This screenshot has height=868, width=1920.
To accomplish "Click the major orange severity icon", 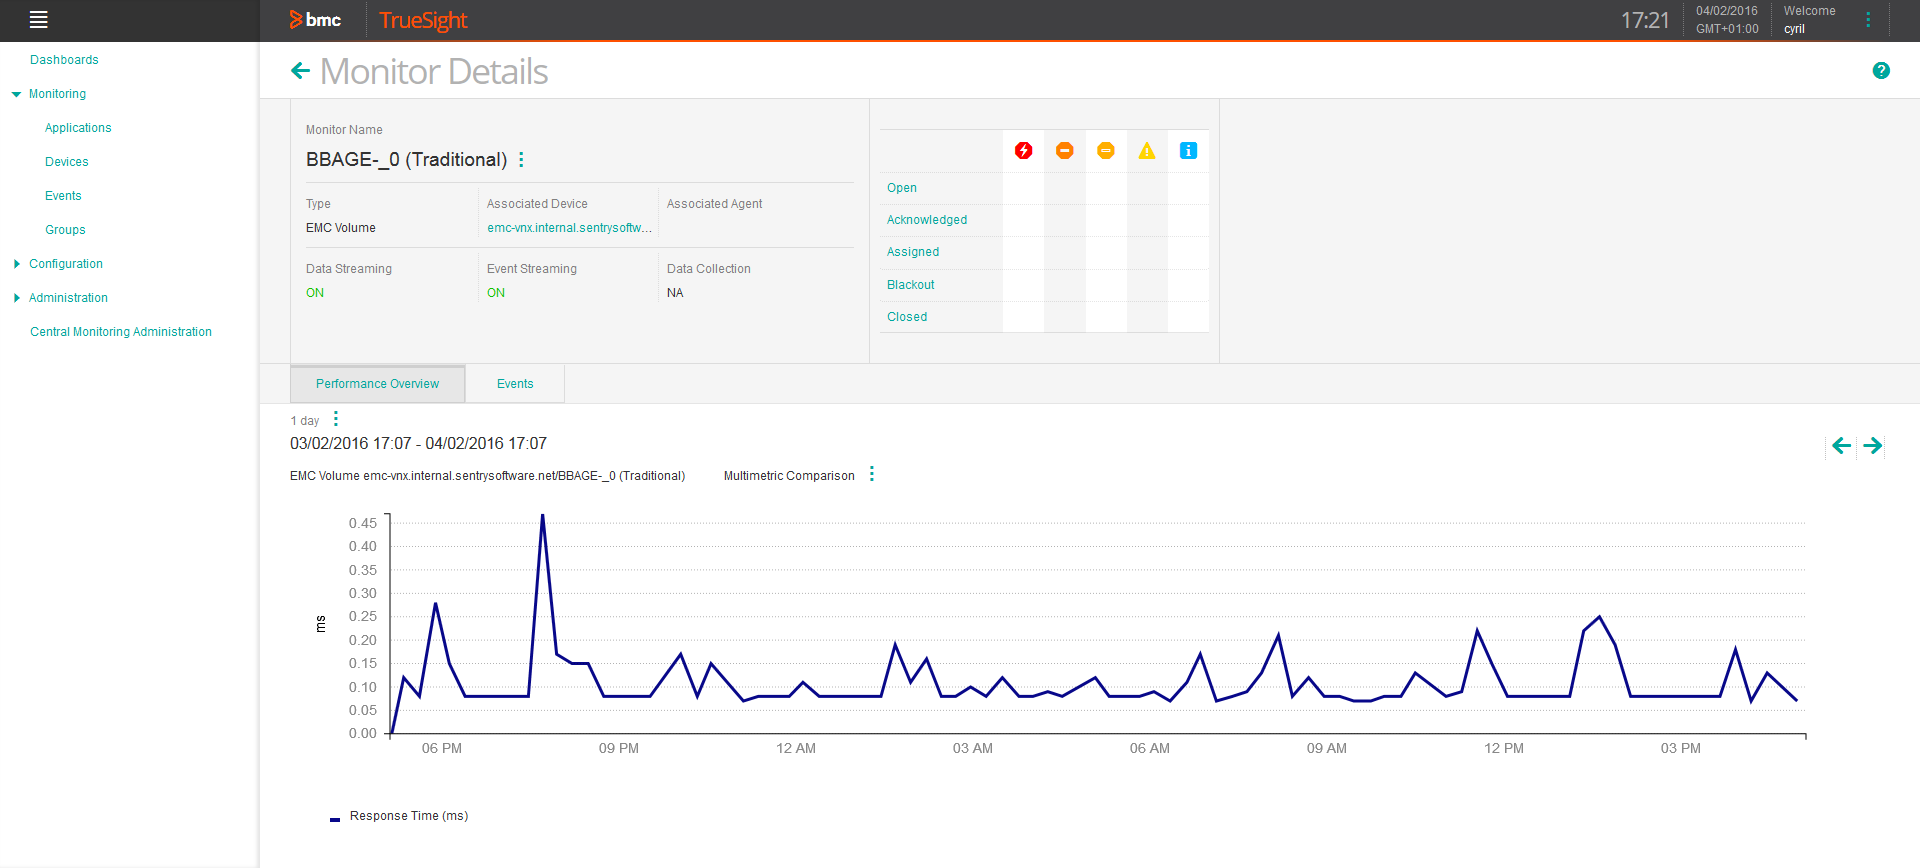I will [1064, 151].
